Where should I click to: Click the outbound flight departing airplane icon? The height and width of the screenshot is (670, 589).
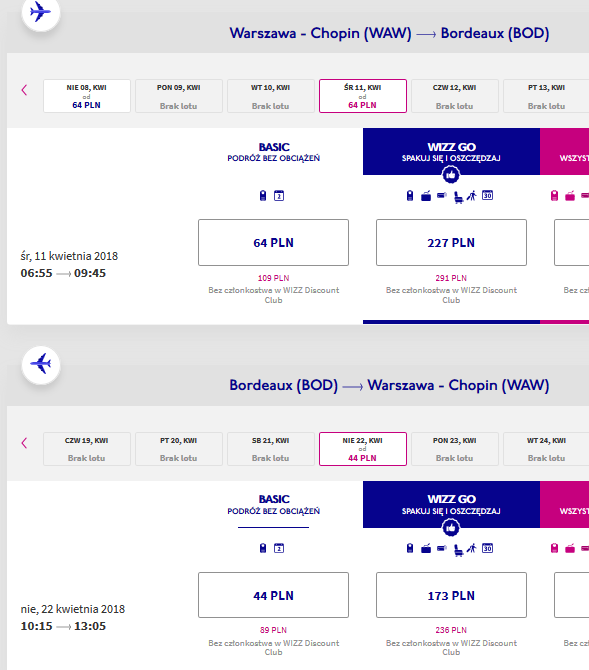pos(41,12)
